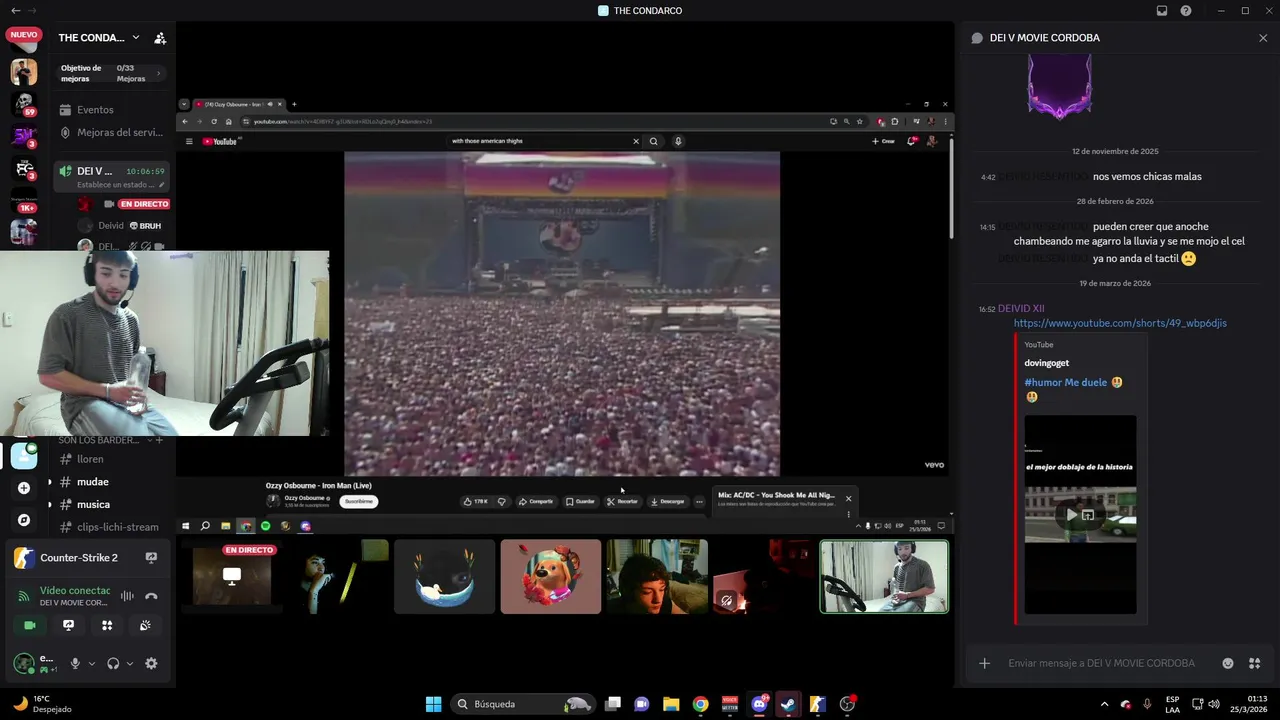1280x720 pixels.
Task: Open the soundboard button
Action: [x=145, y=625]
